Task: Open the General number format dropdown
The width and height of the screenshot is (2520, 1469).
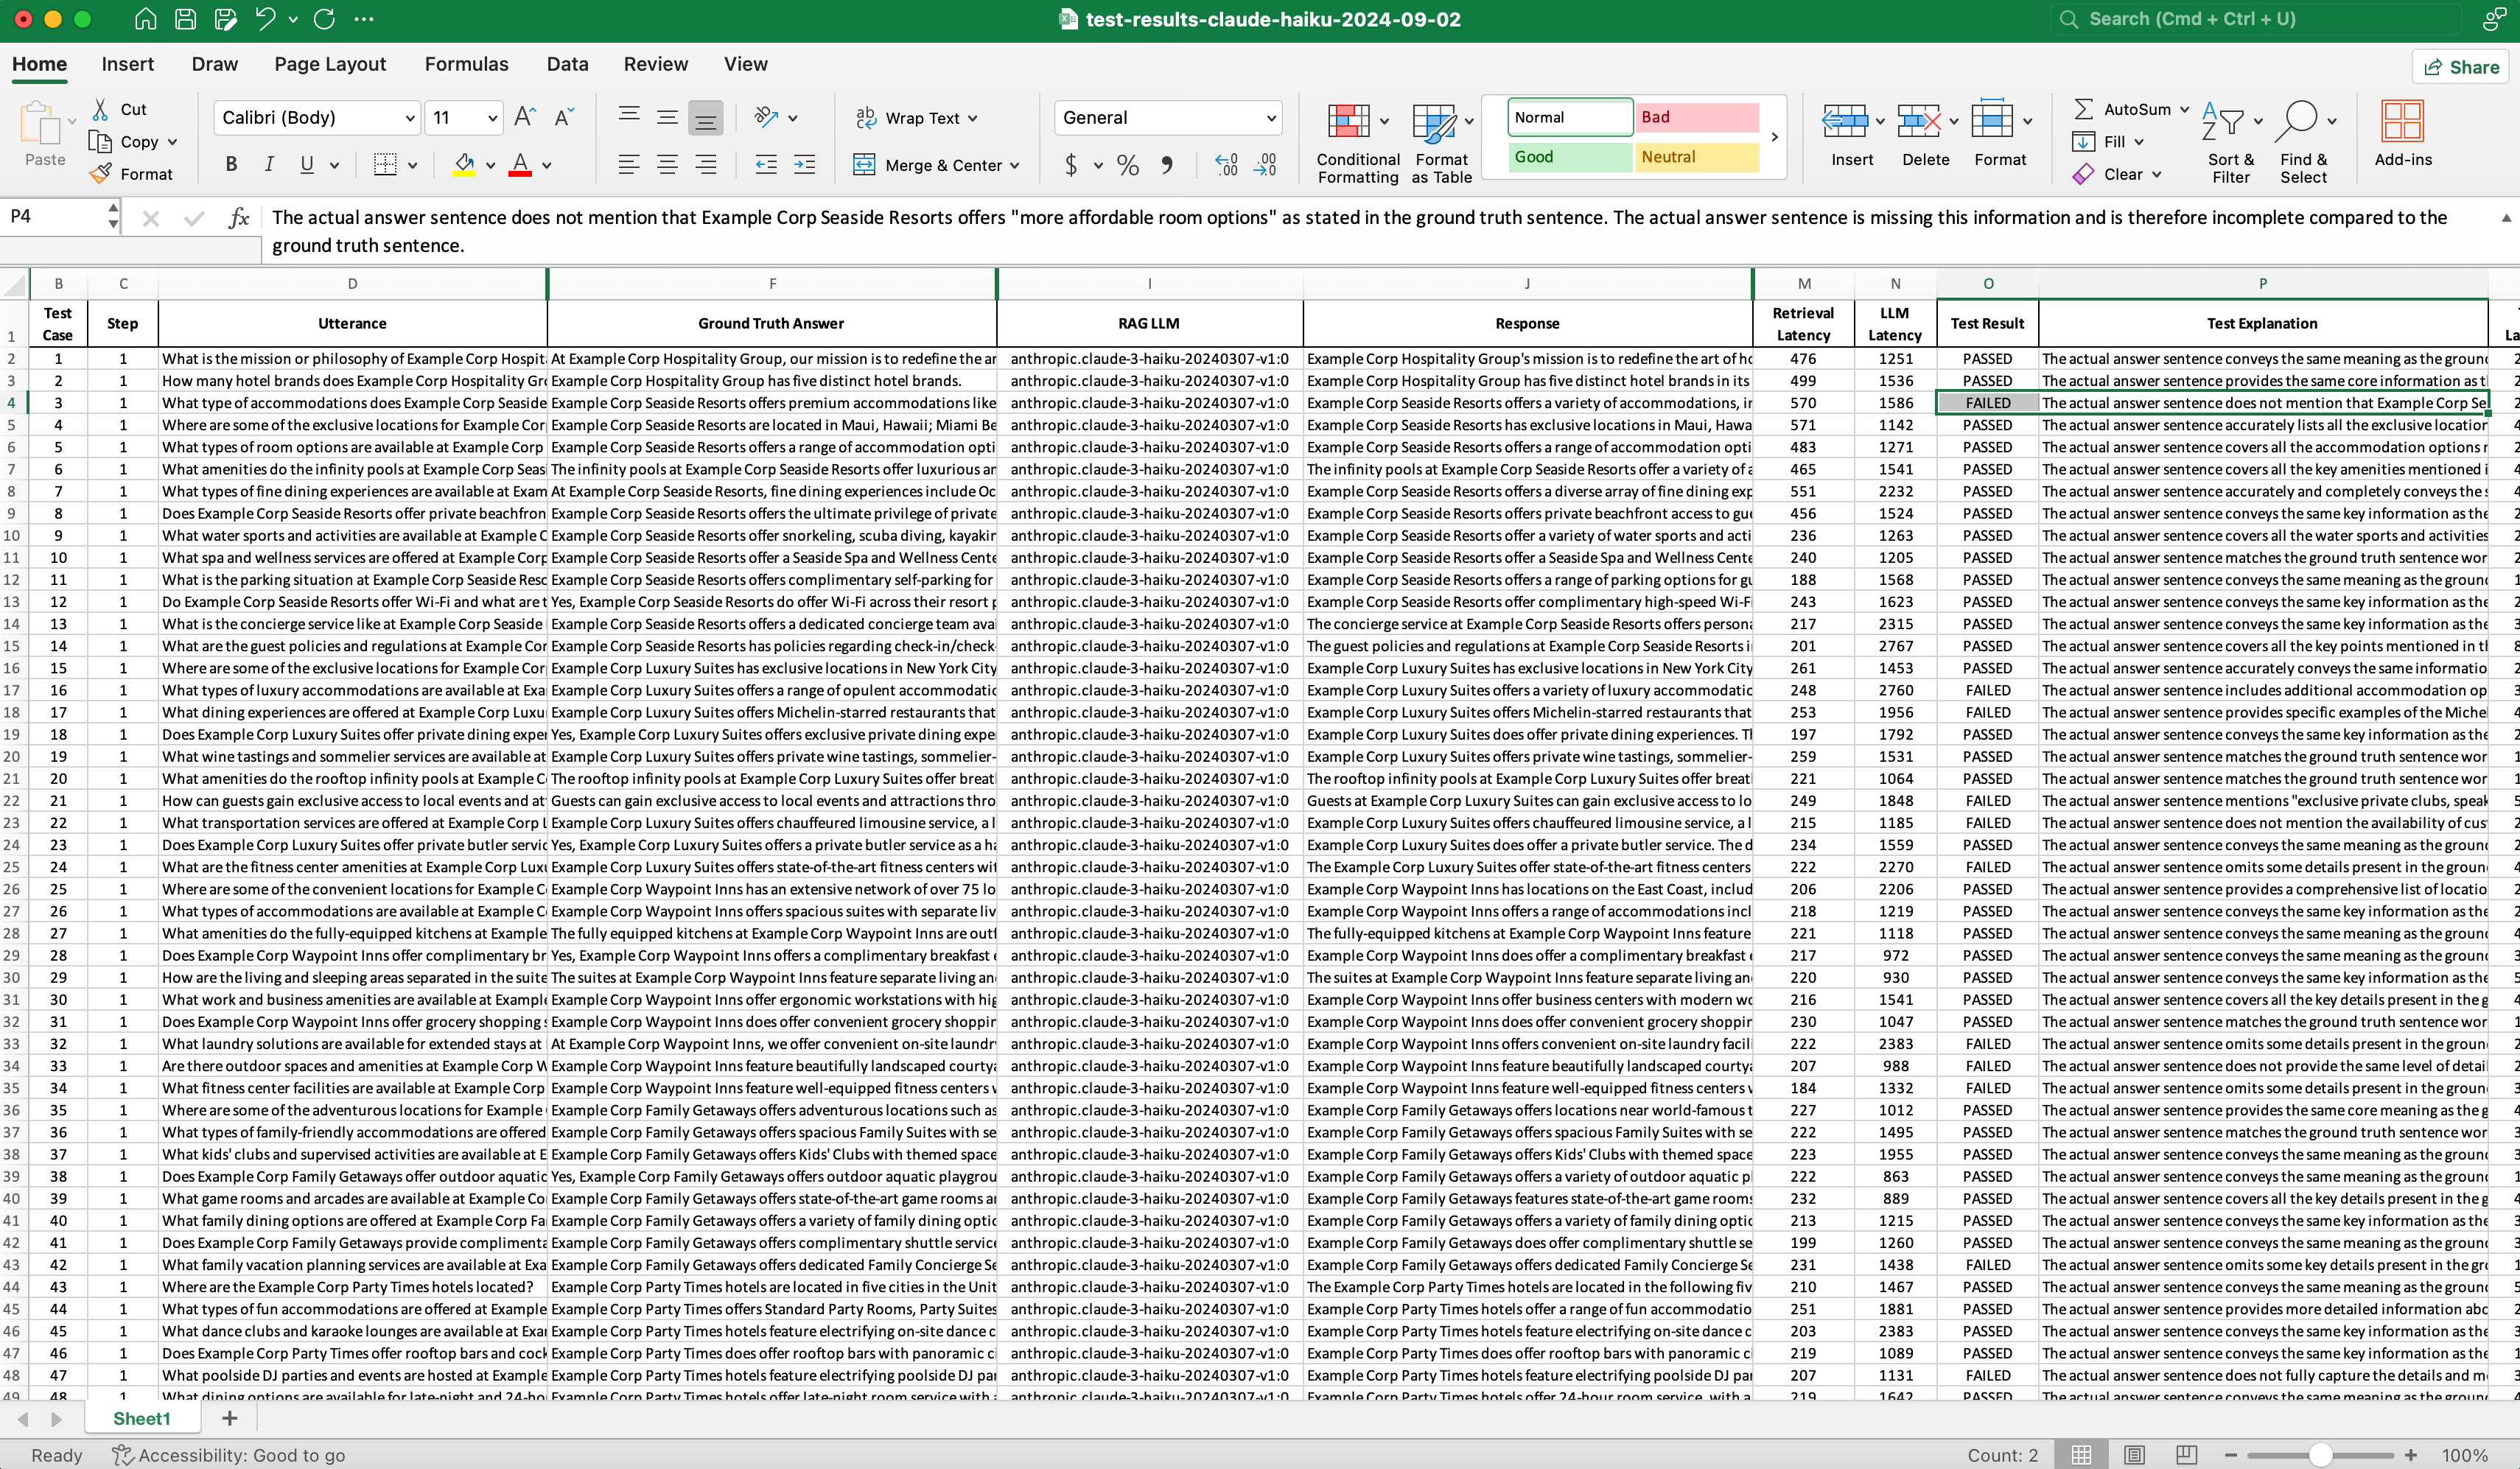Action: pos(1271,118)
